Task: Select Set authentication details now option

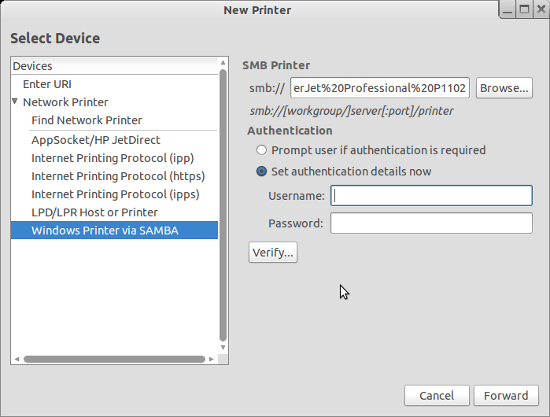Action: (x=261, y=171)
